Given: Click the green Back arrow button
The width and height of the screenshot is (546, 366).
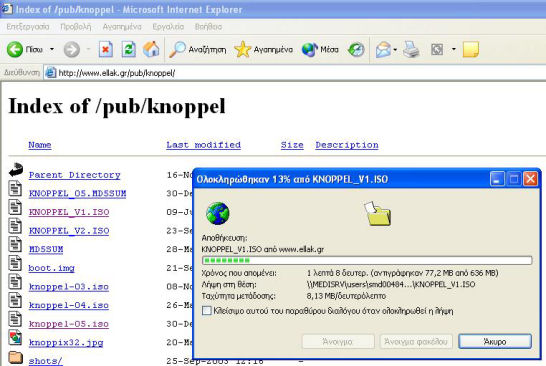Looking at the screenshot, I should (x=15, y=49).
